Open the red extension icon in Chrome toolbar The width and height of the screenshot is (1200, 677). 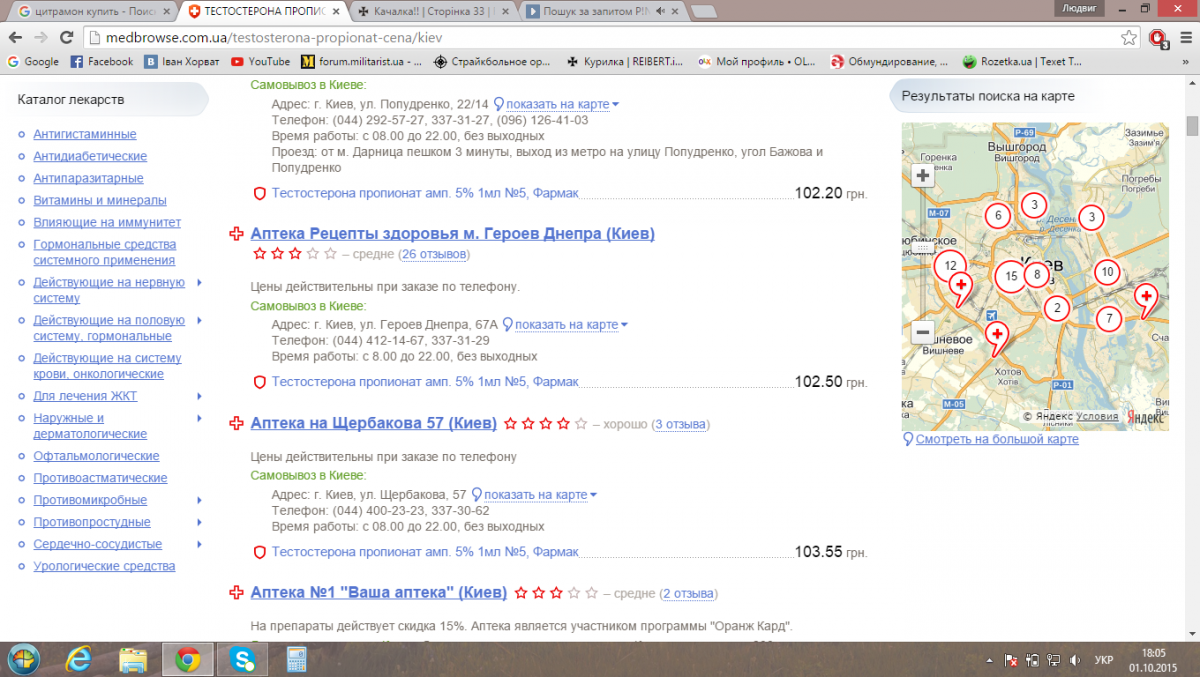(1158, 38)
